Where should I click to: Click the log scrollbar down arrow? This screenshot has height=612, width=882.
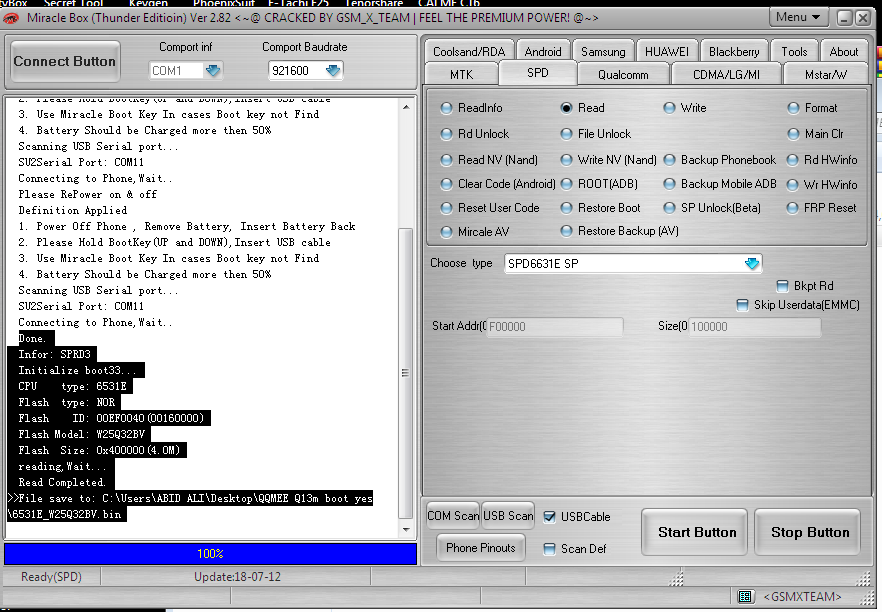[406, 529]
